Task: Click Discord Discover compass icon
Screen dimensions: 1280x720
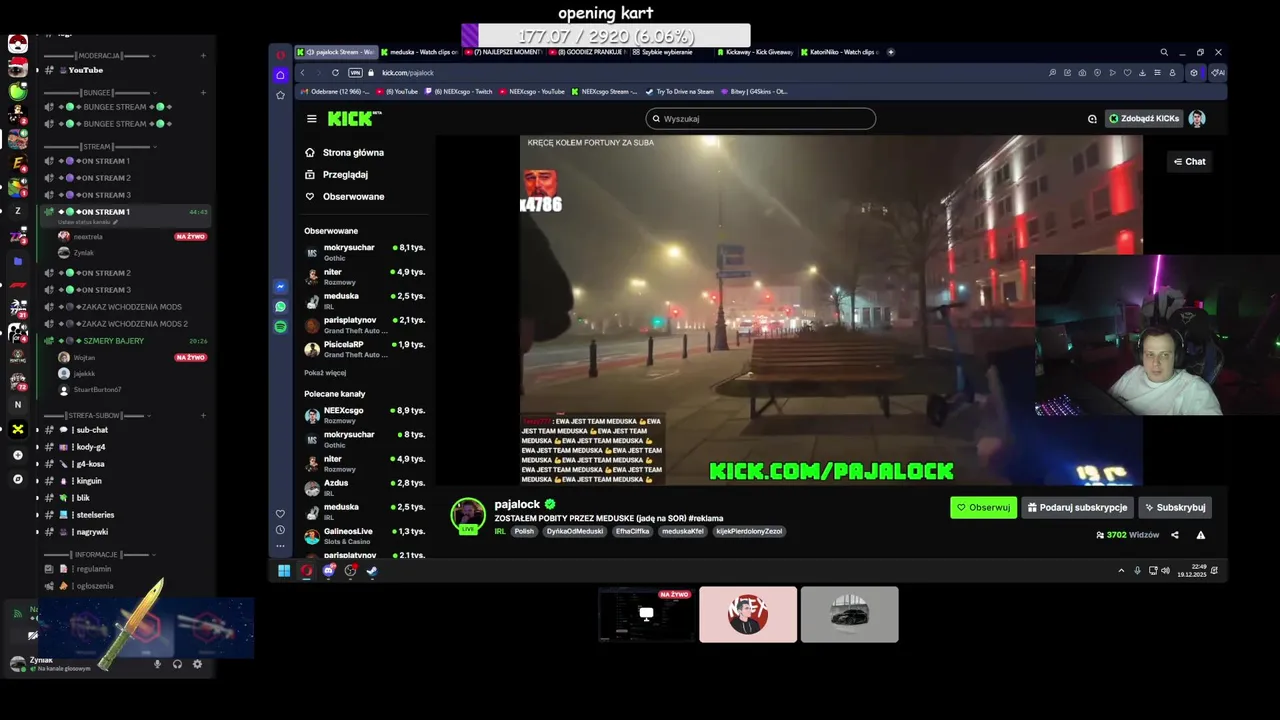Action: [x=17, y=479]
